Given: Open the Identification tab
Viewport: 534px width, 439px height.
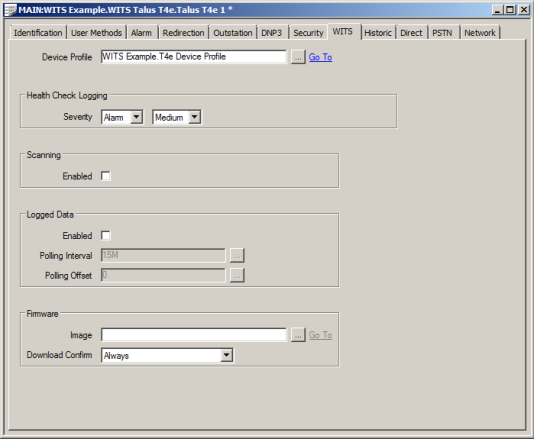Looking at the screenshot, I should pos(38,33).
